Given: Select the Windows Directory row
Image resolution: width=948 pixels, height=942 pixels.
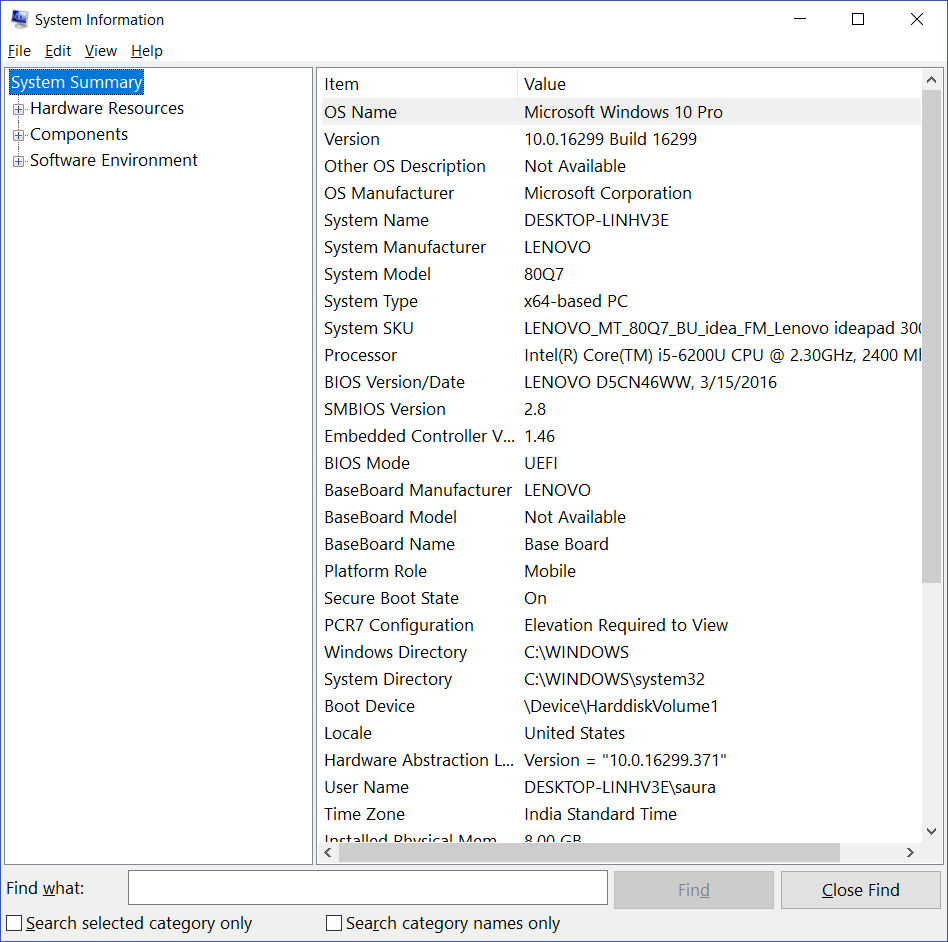Looking at the screenshot, I should click(621, 652).
